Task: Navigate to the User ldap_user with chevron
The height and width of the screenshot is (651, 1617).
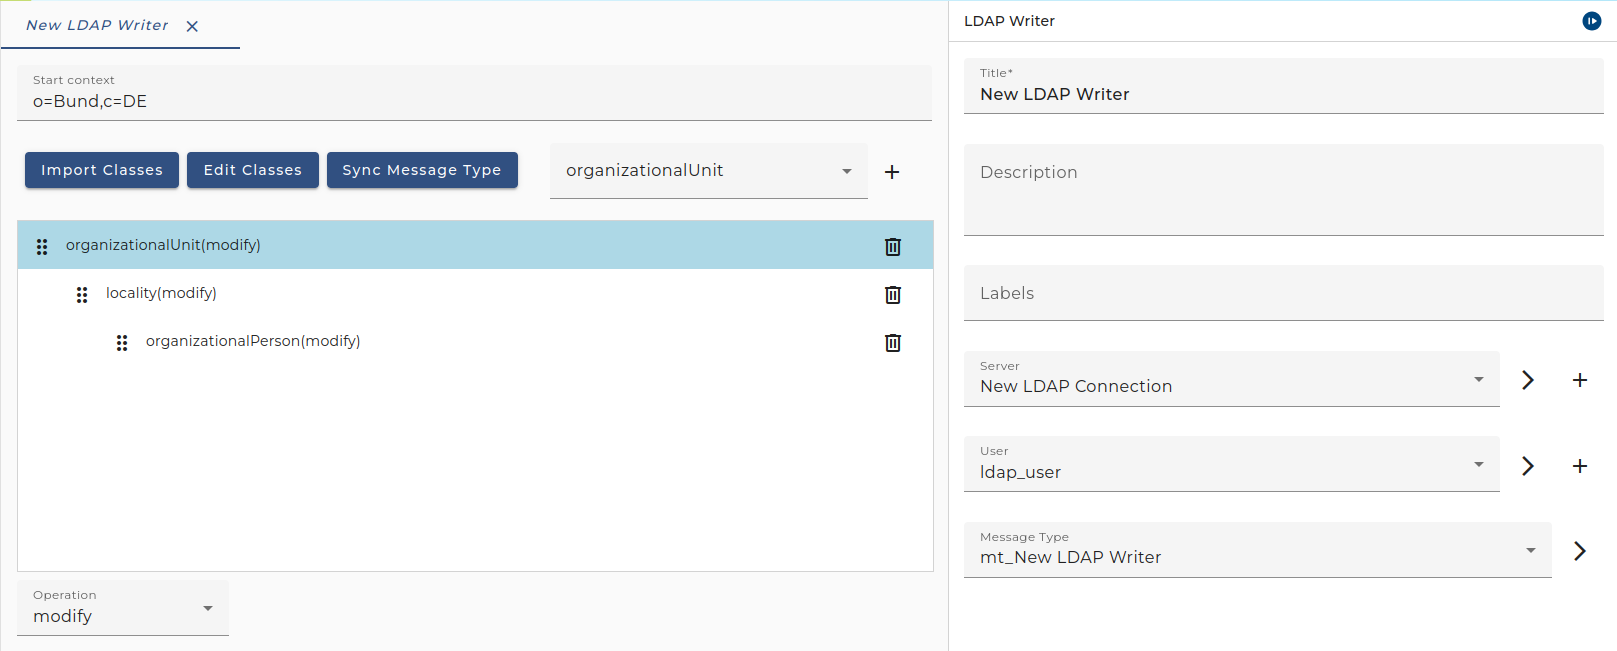Action: pos(1528,466)
